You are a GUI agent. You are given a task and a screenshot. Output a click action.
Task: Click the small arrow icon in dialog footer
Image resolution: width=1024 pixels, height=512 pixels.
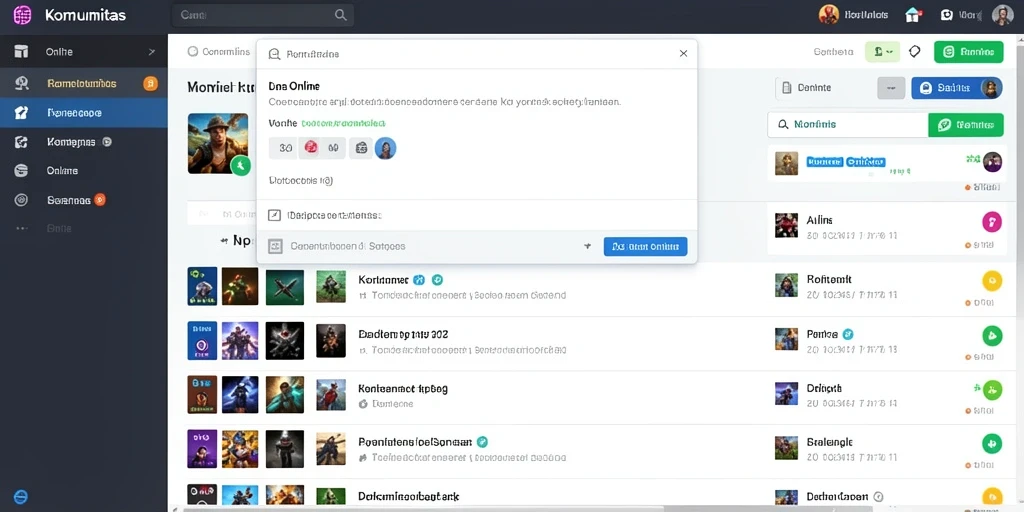(587, 246)
